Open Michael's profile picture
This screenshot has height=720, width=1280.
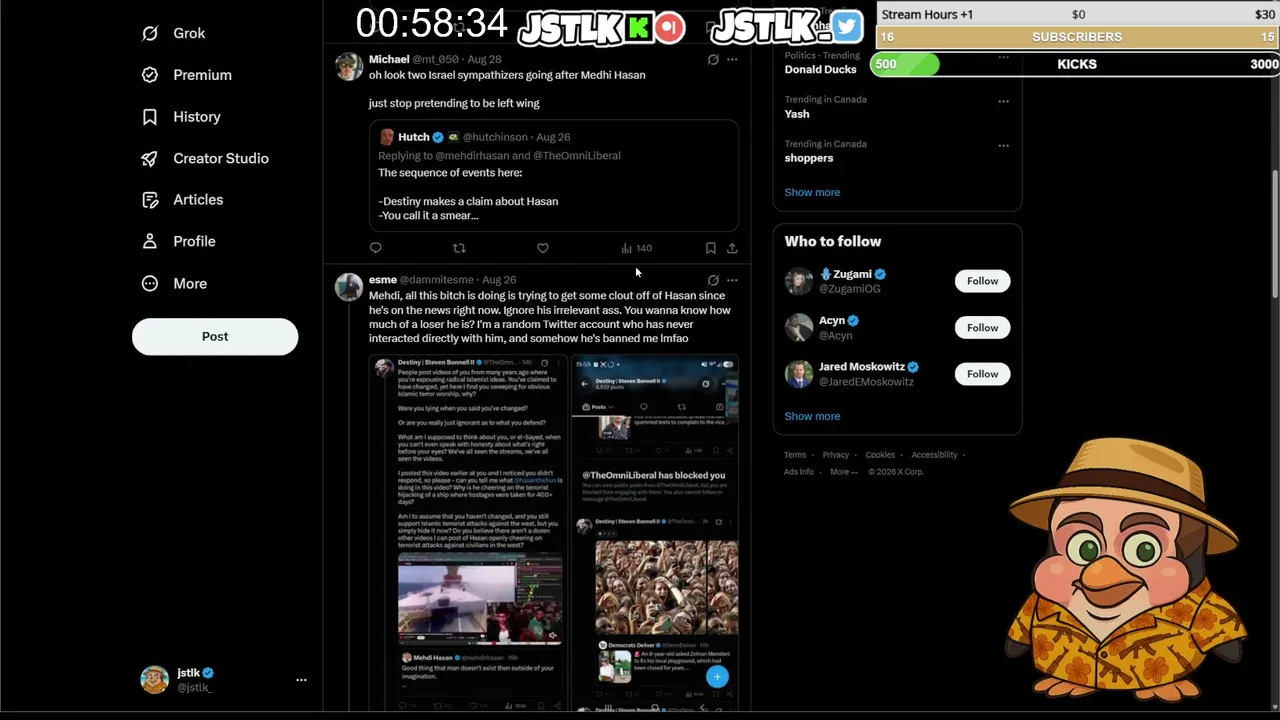(x=349, y=67)
